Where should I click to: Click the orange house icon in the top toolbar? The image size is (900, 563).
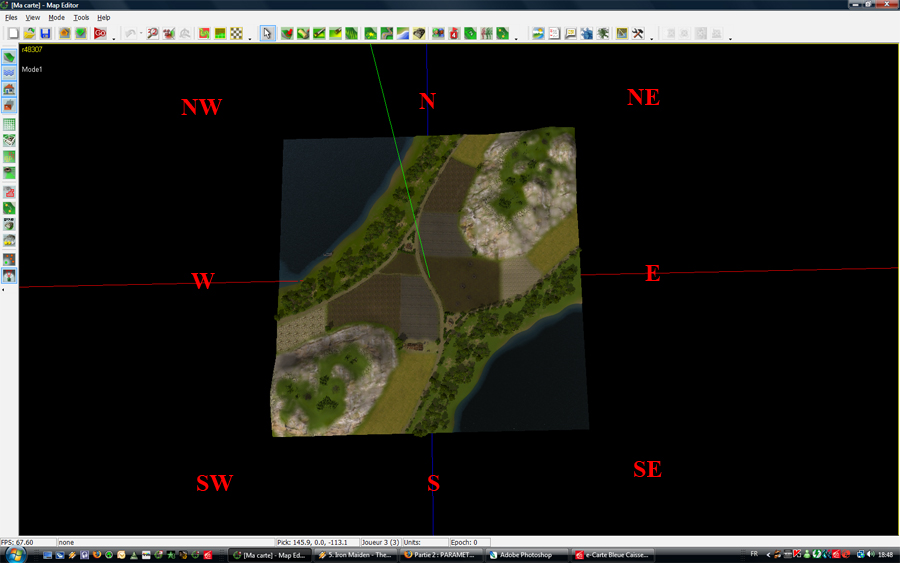64,33
